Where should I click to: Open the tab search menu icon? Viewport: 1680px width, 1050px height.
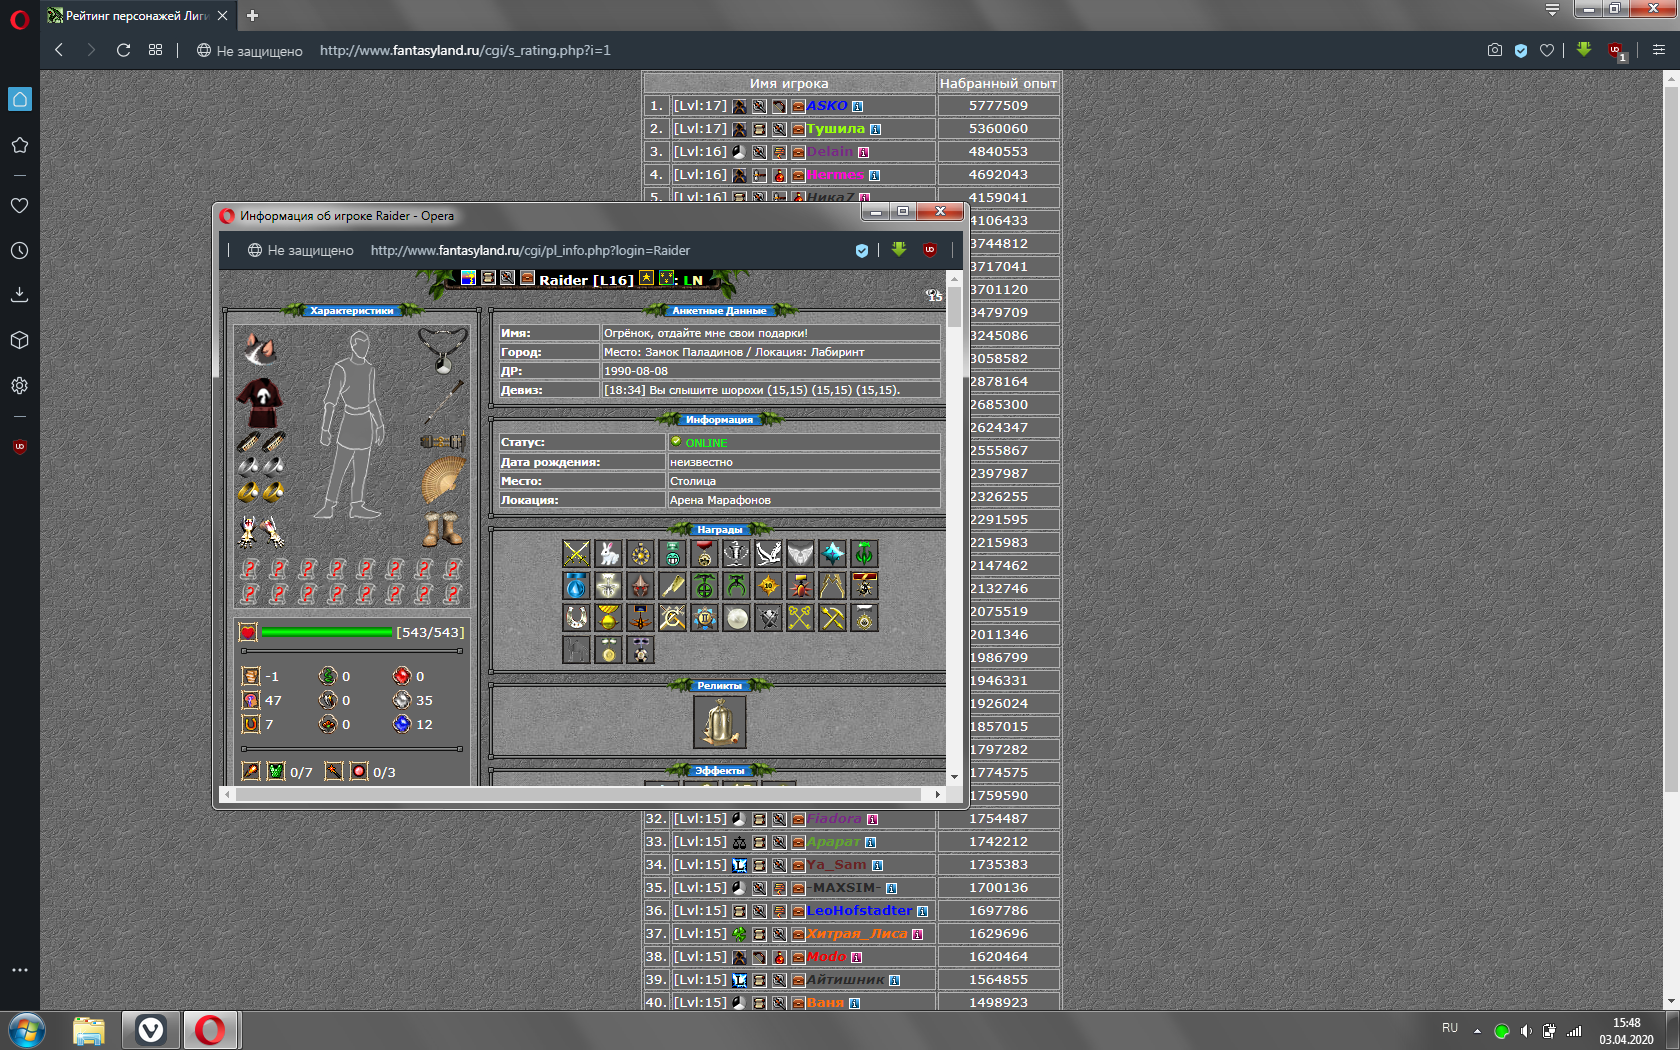tap(1552, 10)
